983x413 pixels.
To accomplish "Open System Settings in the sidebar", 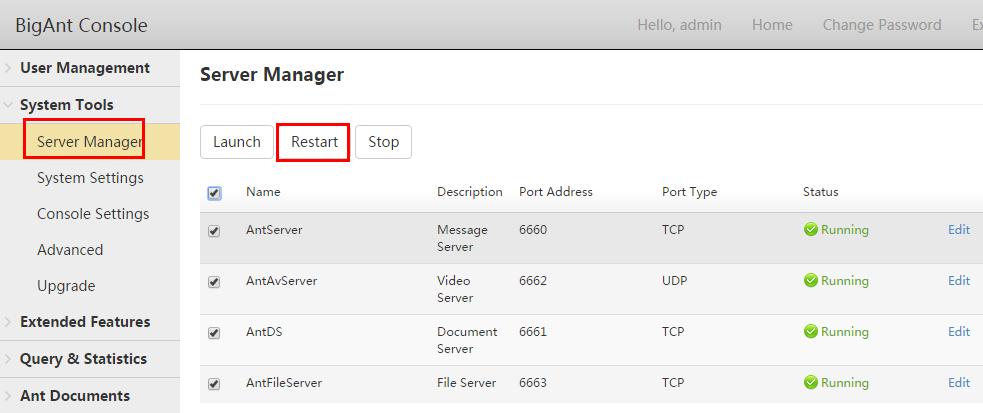I will tap(90, 178).
